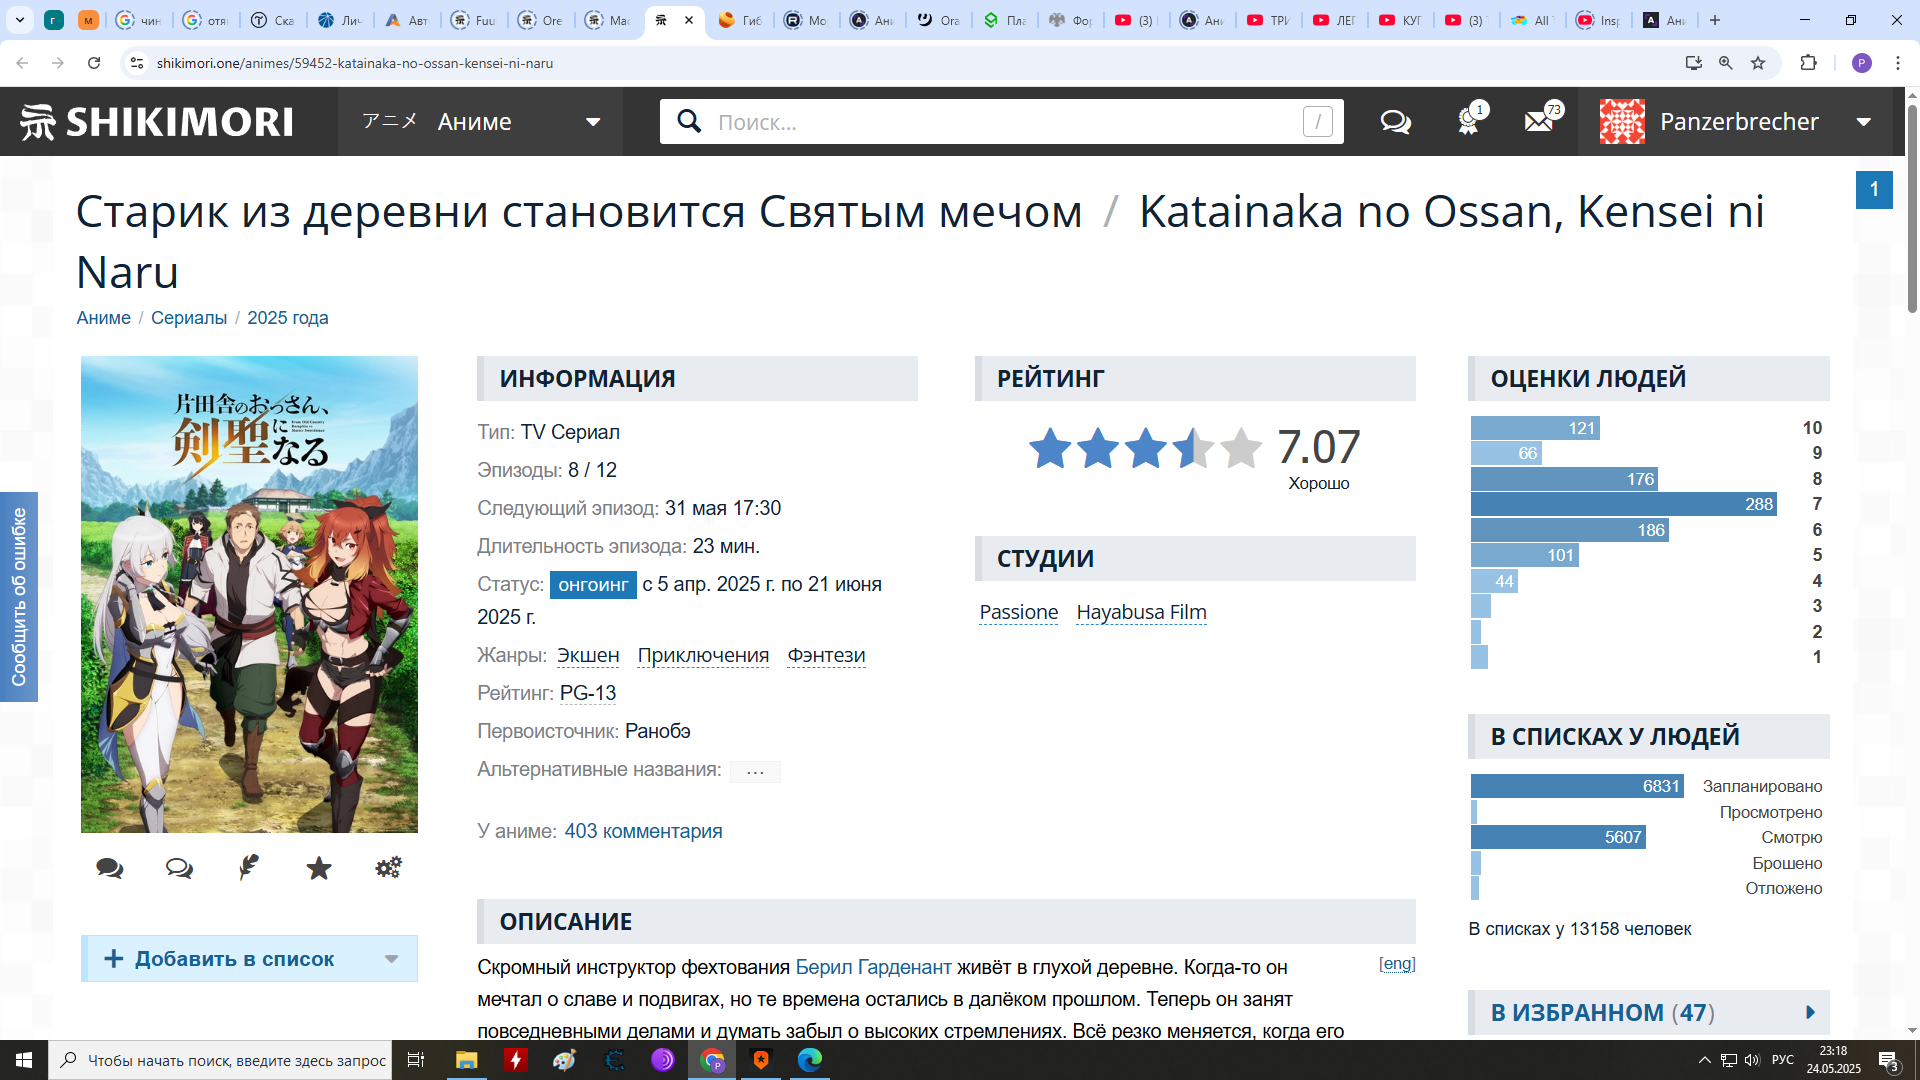This screenshot has width=1920, height=1080.
Task: Open the Экшен genre link
Action: point(588,655)
